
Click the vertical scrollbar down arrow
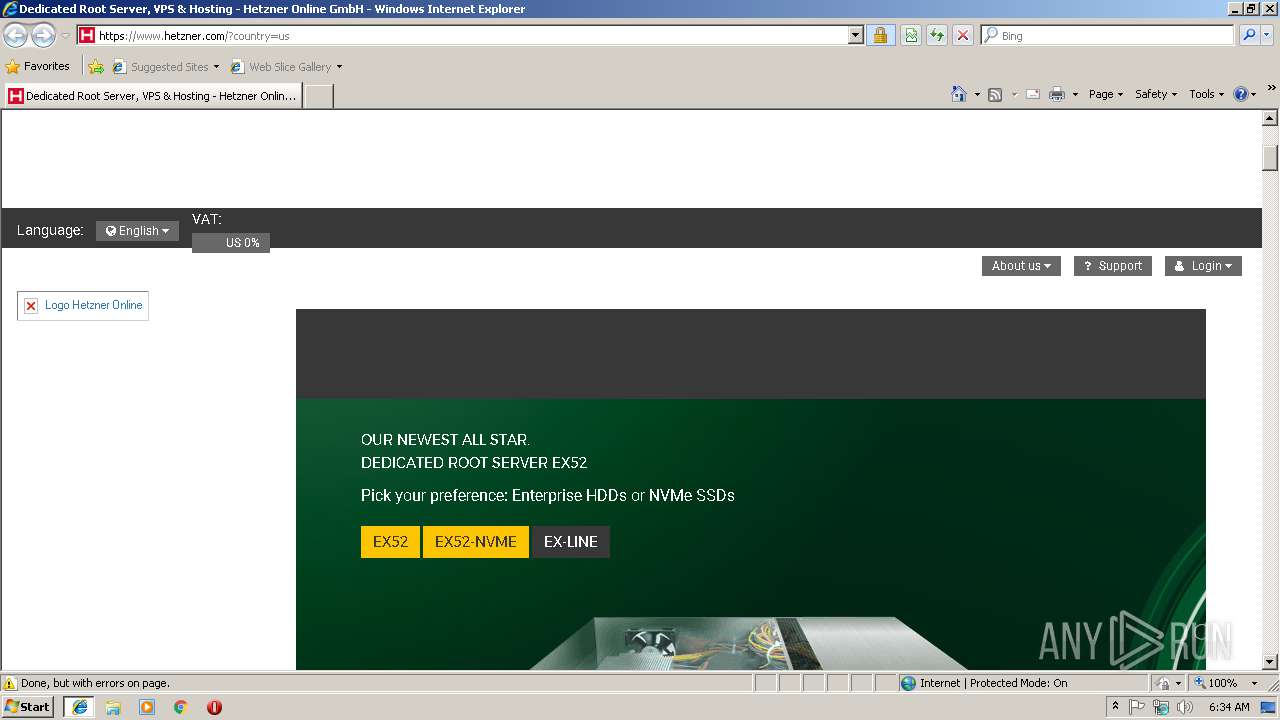pyautogui.click(x=1270, y=662)
